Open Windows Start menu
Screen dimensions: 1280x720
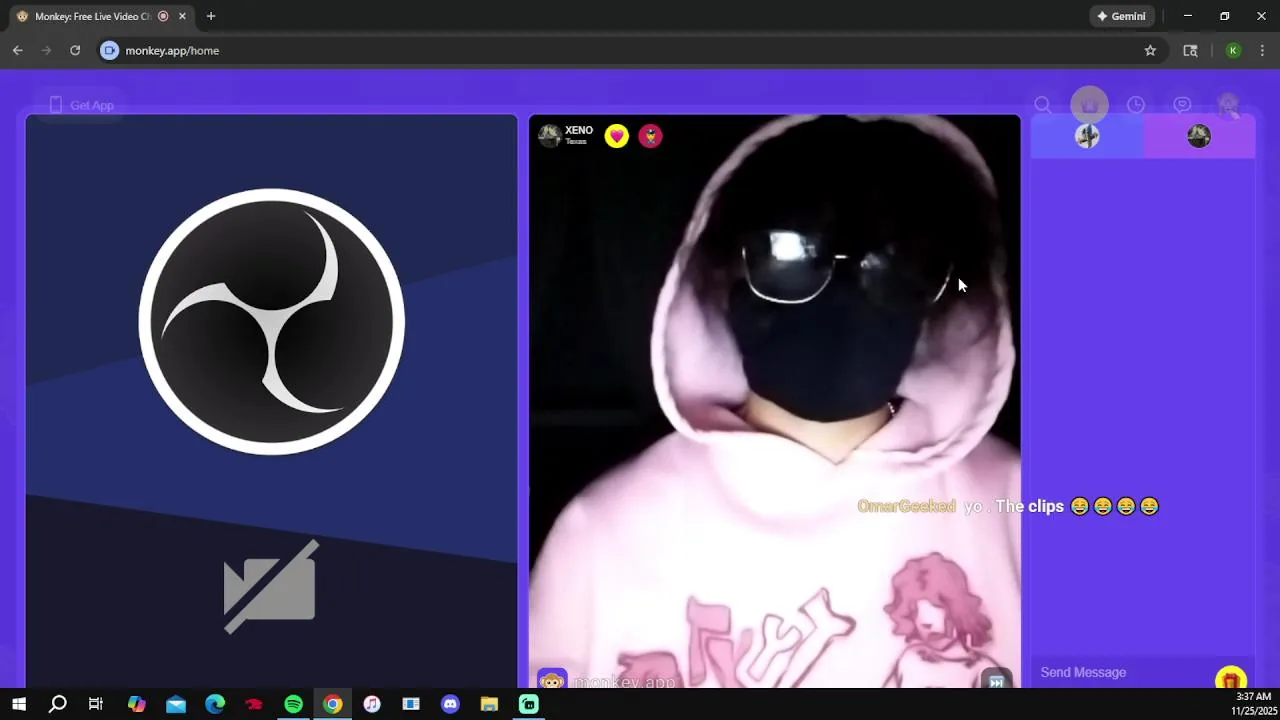tap(18, 705)
